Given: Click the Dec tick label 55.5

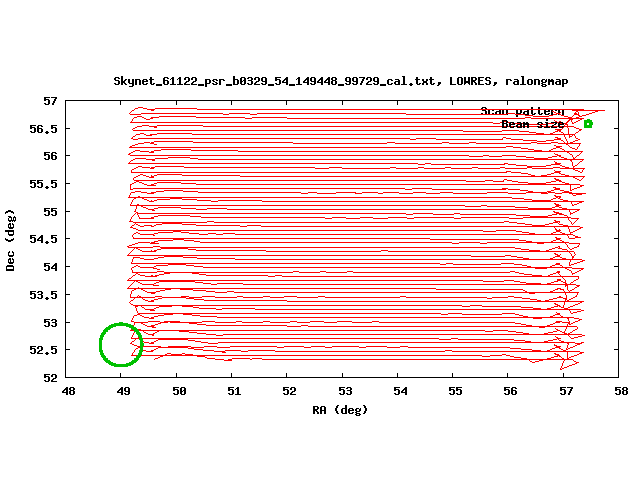Looking at the screenshot, I should (x=43, y=184).
